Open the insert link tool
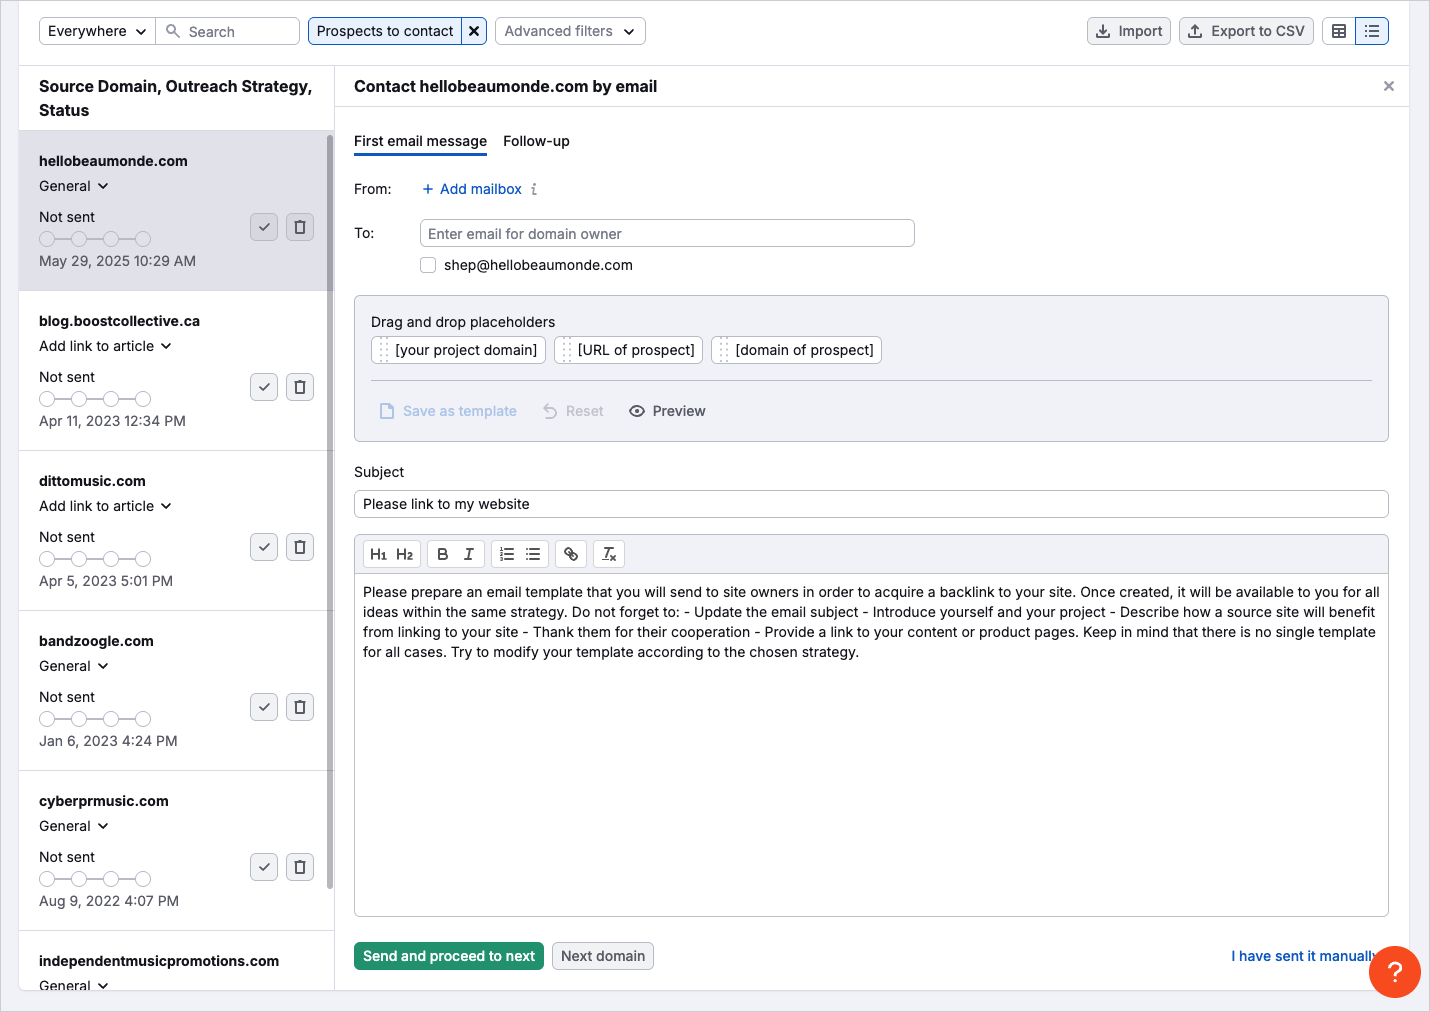Screen dimensions: 1430x1012 (570, 553)
